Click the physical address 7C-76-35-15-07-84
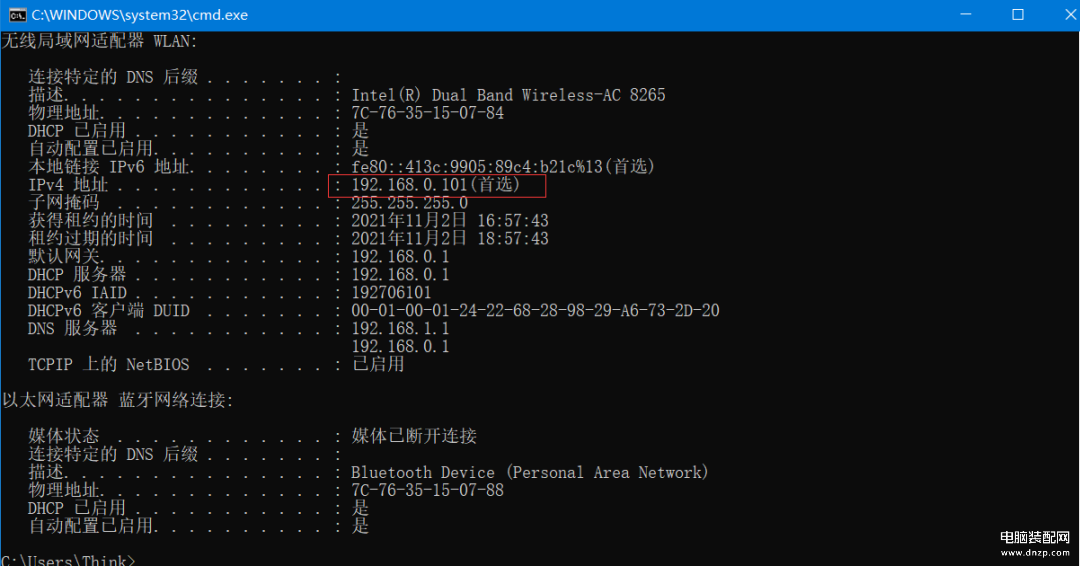The image size is (1080, 566). (428, 113)
